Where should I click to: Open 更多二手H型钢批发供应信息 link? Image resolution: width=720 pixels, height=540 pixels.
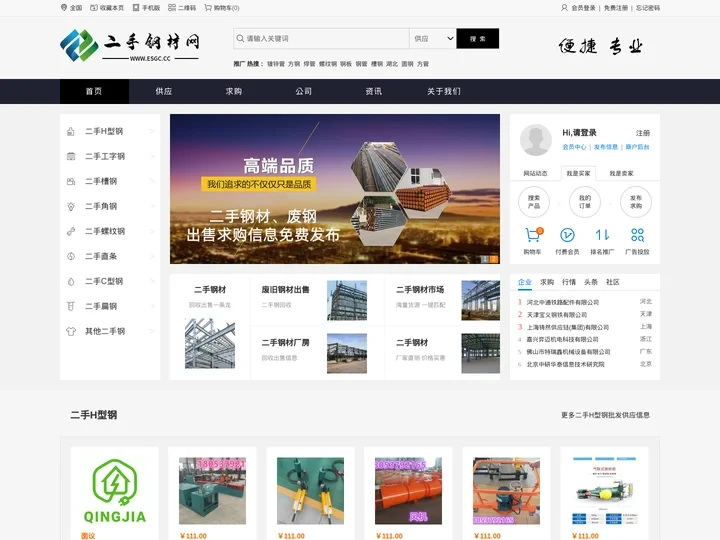point(605,415)
